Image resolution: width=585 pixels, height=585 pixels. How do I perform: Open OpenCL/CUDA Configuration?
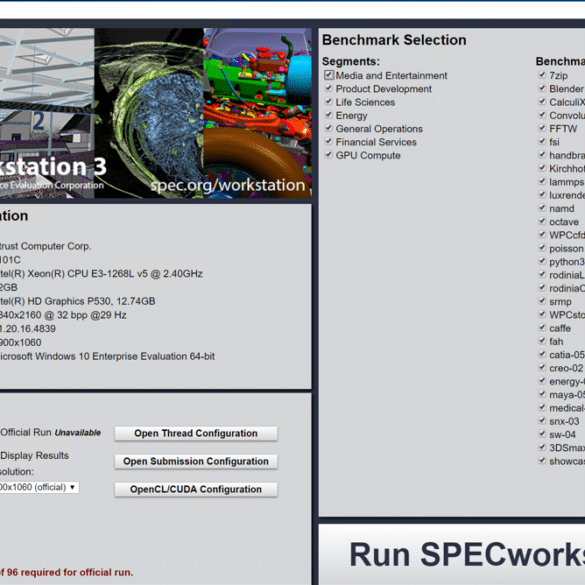pyautogui.click(x=196, y=489)
